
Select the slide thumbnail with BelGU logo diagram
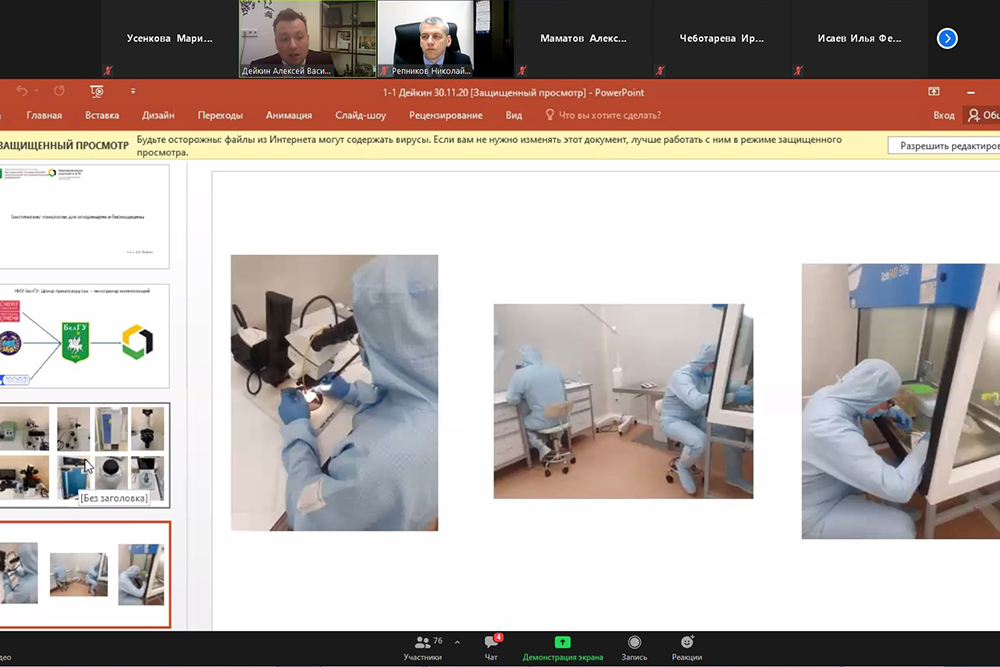tap(85, 336)
